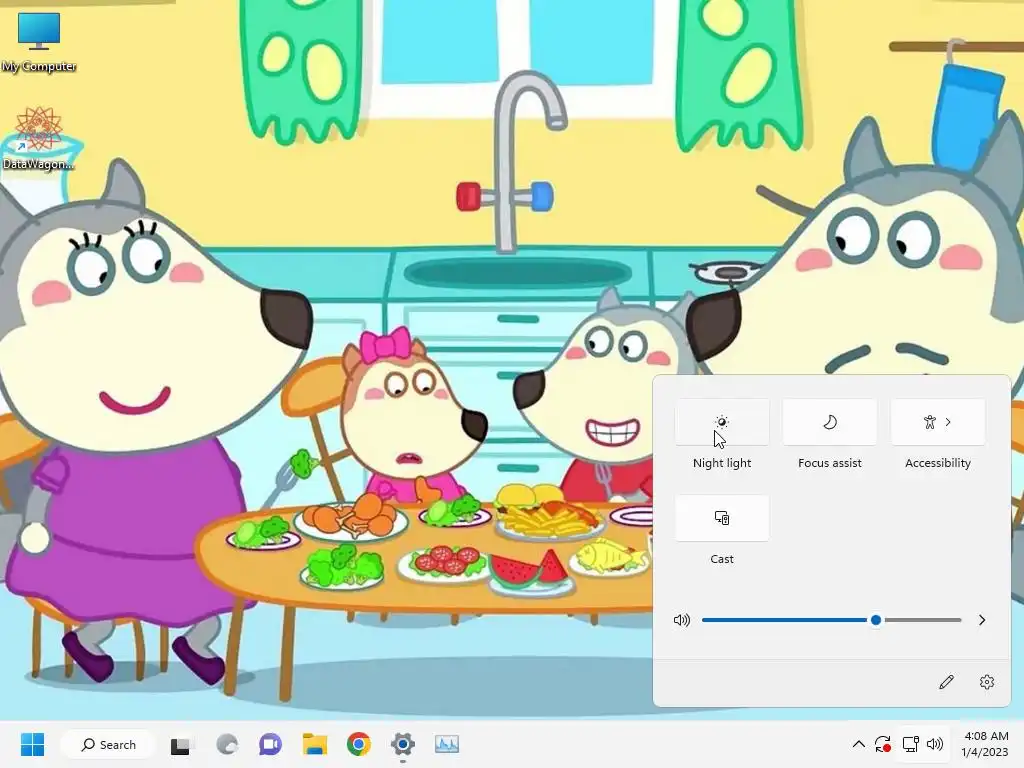This screenshot has height=768, width=1024.
Task: Open the graph monitor app on taskbar
Action: pyautogui.click(x=447, y=744)
